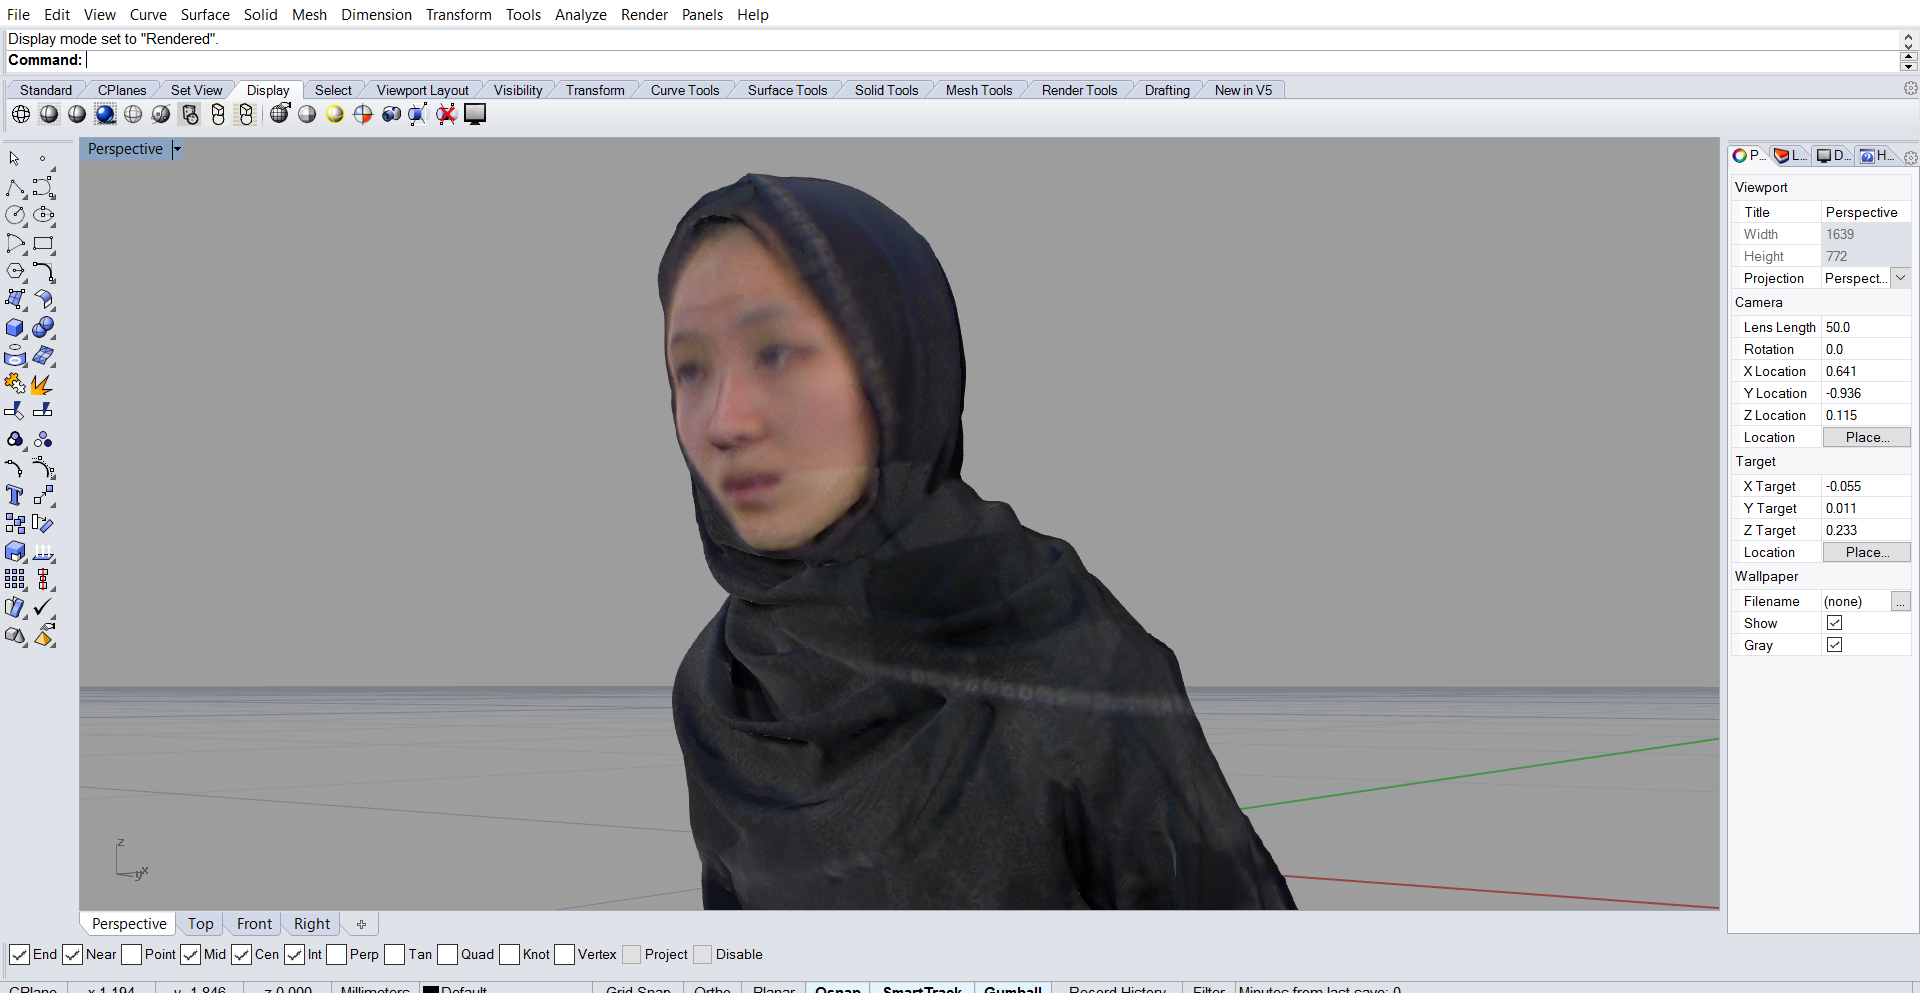
Task: Enable the Quad osnap checkbox
Action: click(x=447, y=955)
